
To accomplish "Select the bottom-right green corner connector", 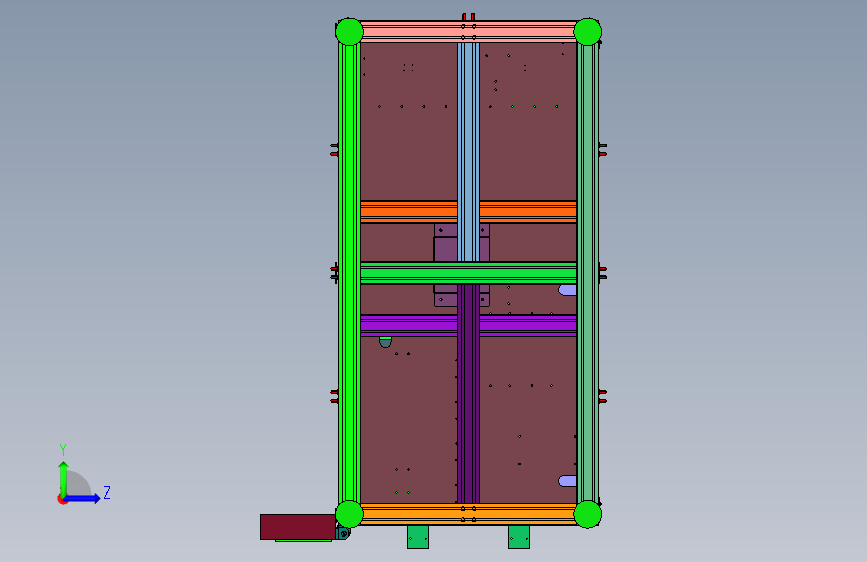I will [588, 514].
